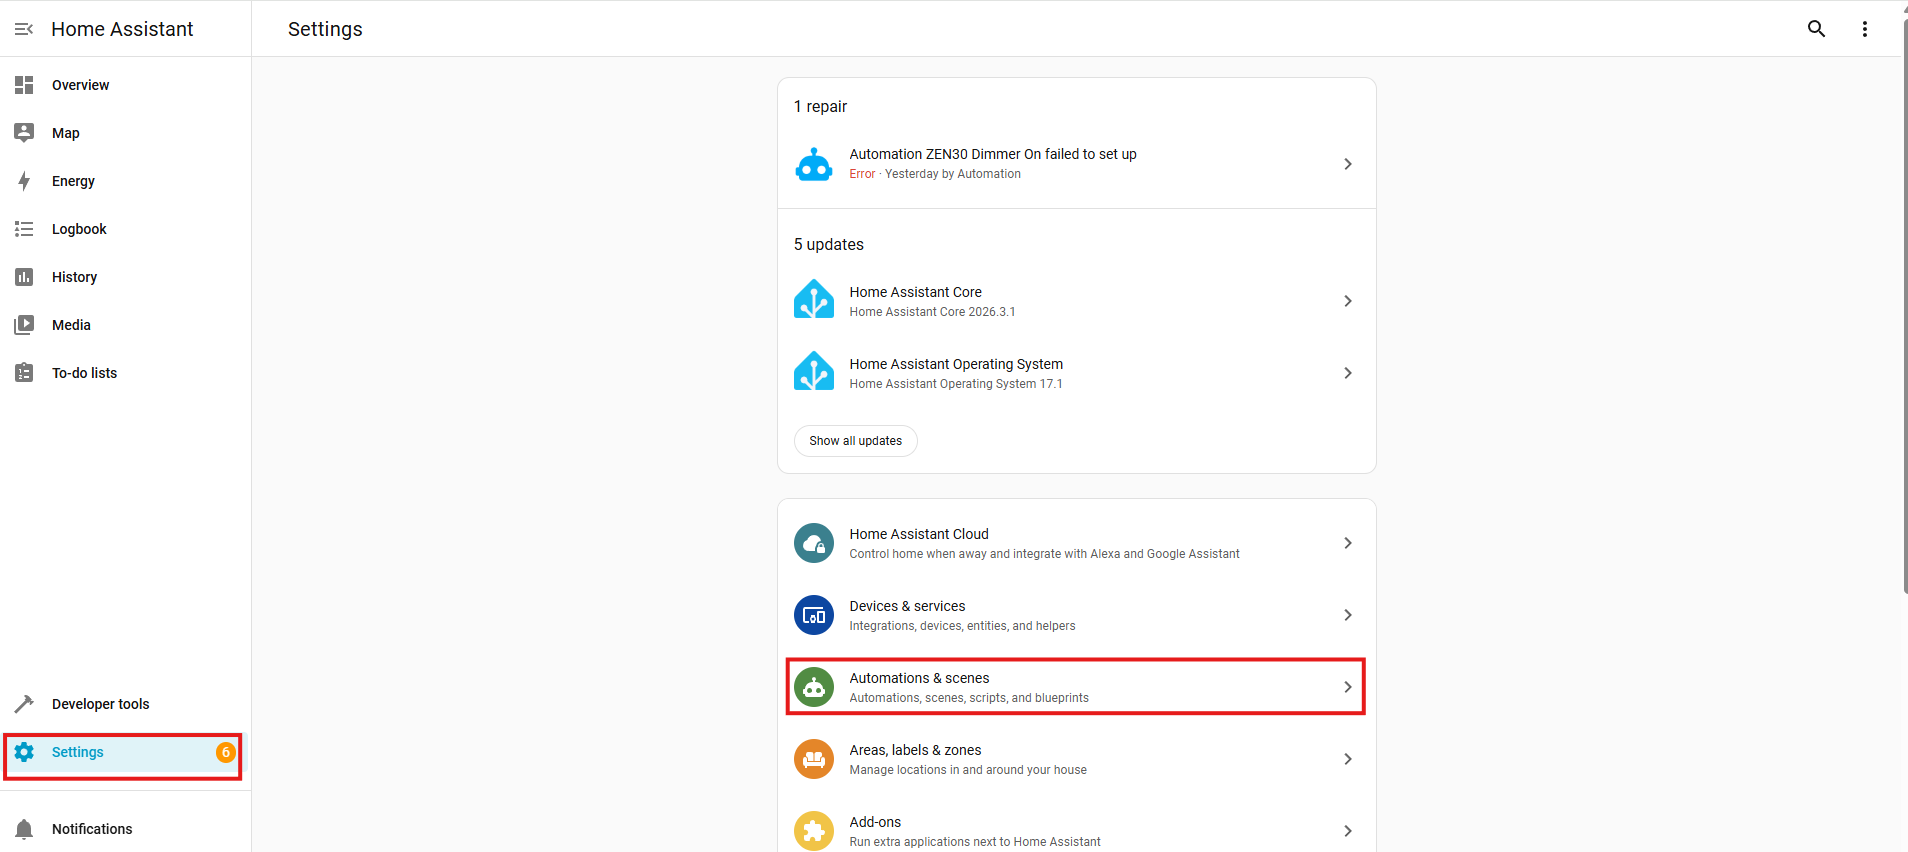Viewport: 1908px width, 852px height.
Task: Open the Areas, labels & zones title
Action: coord(916,750)
